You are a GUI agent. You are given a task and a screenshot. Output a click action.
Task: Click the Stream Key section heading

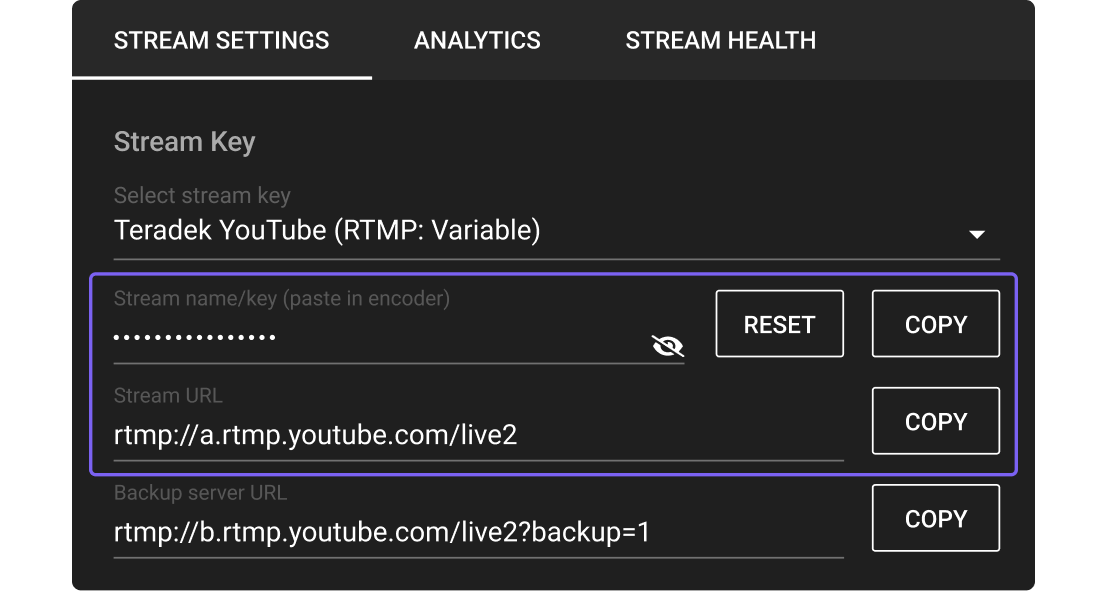point(184,142)
